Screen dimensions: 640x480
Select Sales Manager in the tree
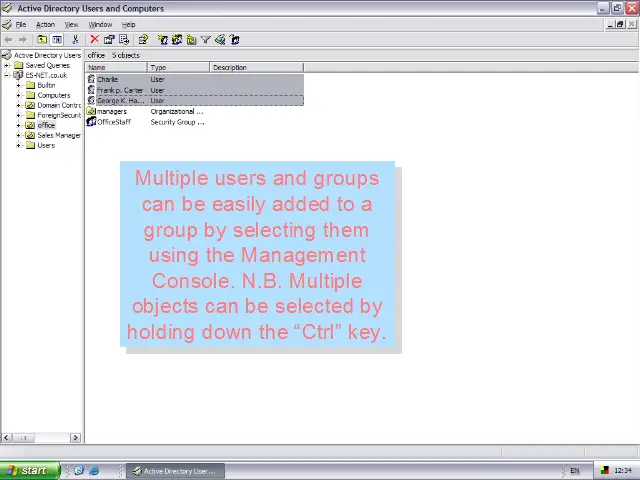coord(59,135)
